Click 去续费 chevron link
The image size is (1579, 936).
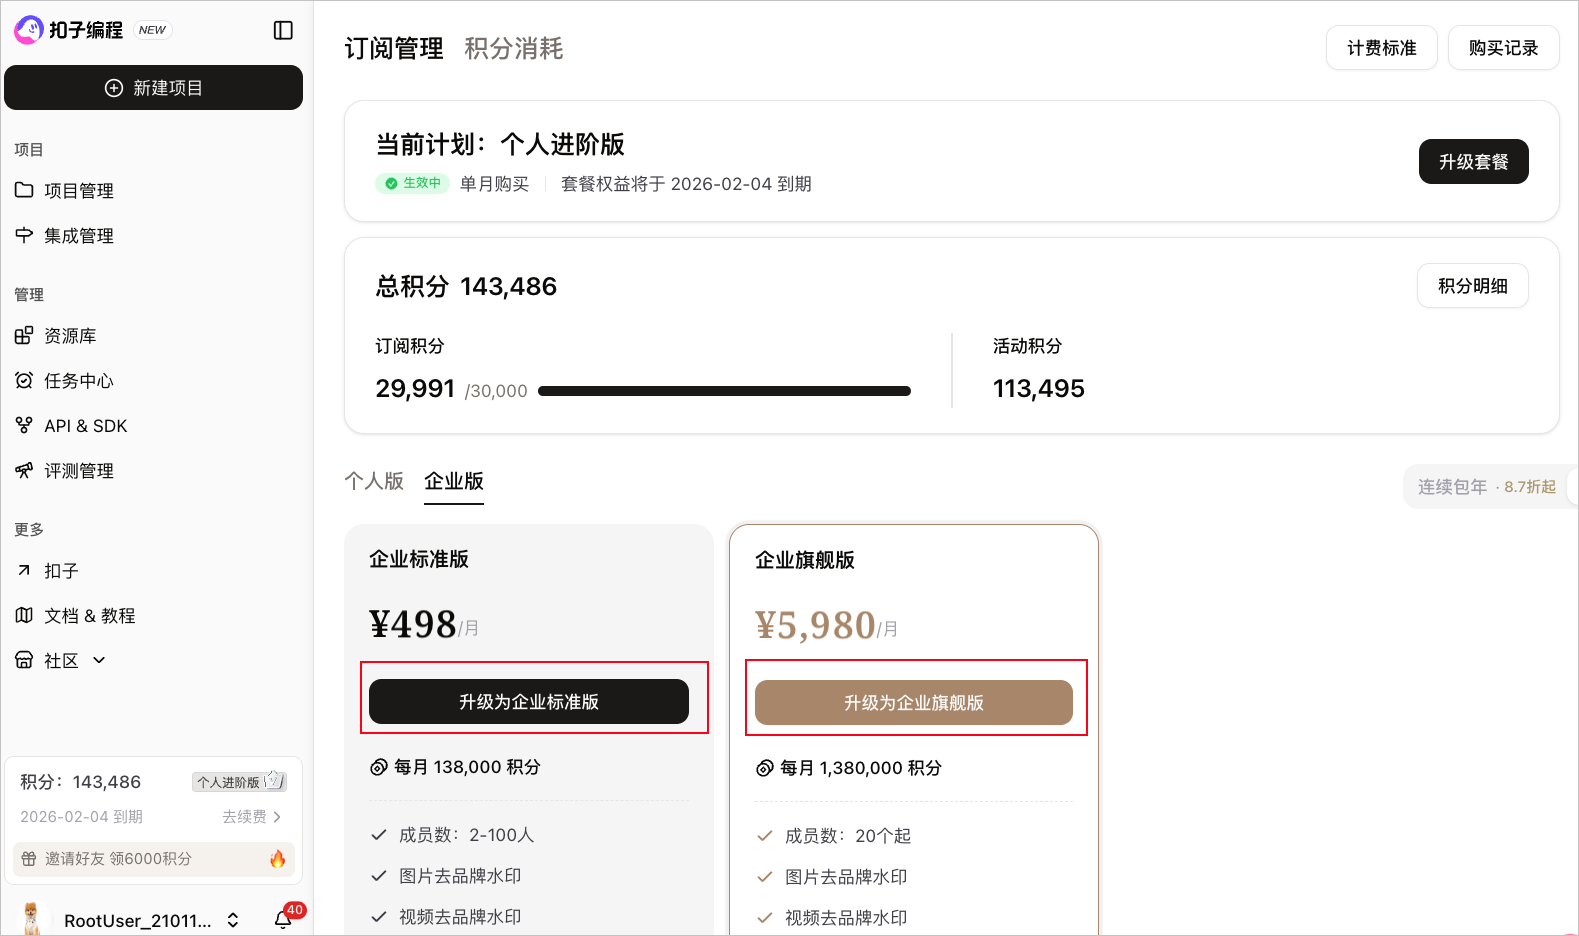[x=251, y=817]
